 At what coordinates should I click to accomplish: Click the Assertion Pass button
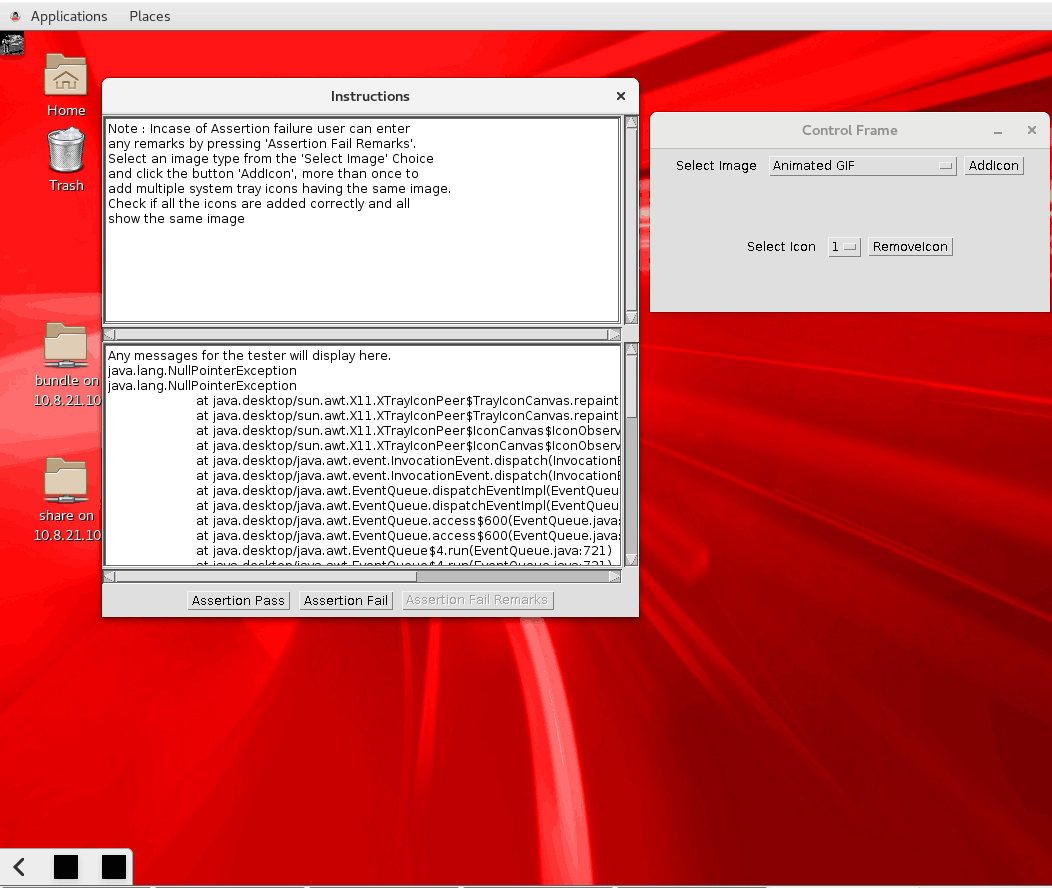coord(239,601)
